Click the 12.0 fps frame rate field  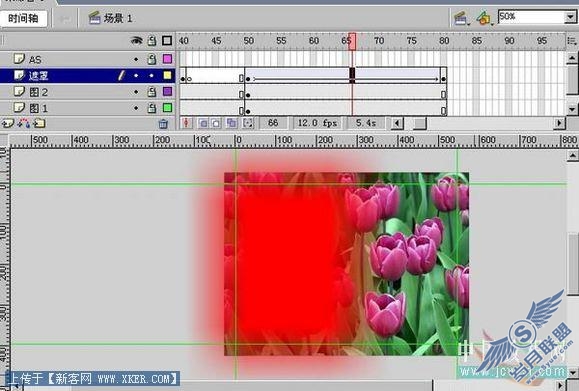point(317,123)
